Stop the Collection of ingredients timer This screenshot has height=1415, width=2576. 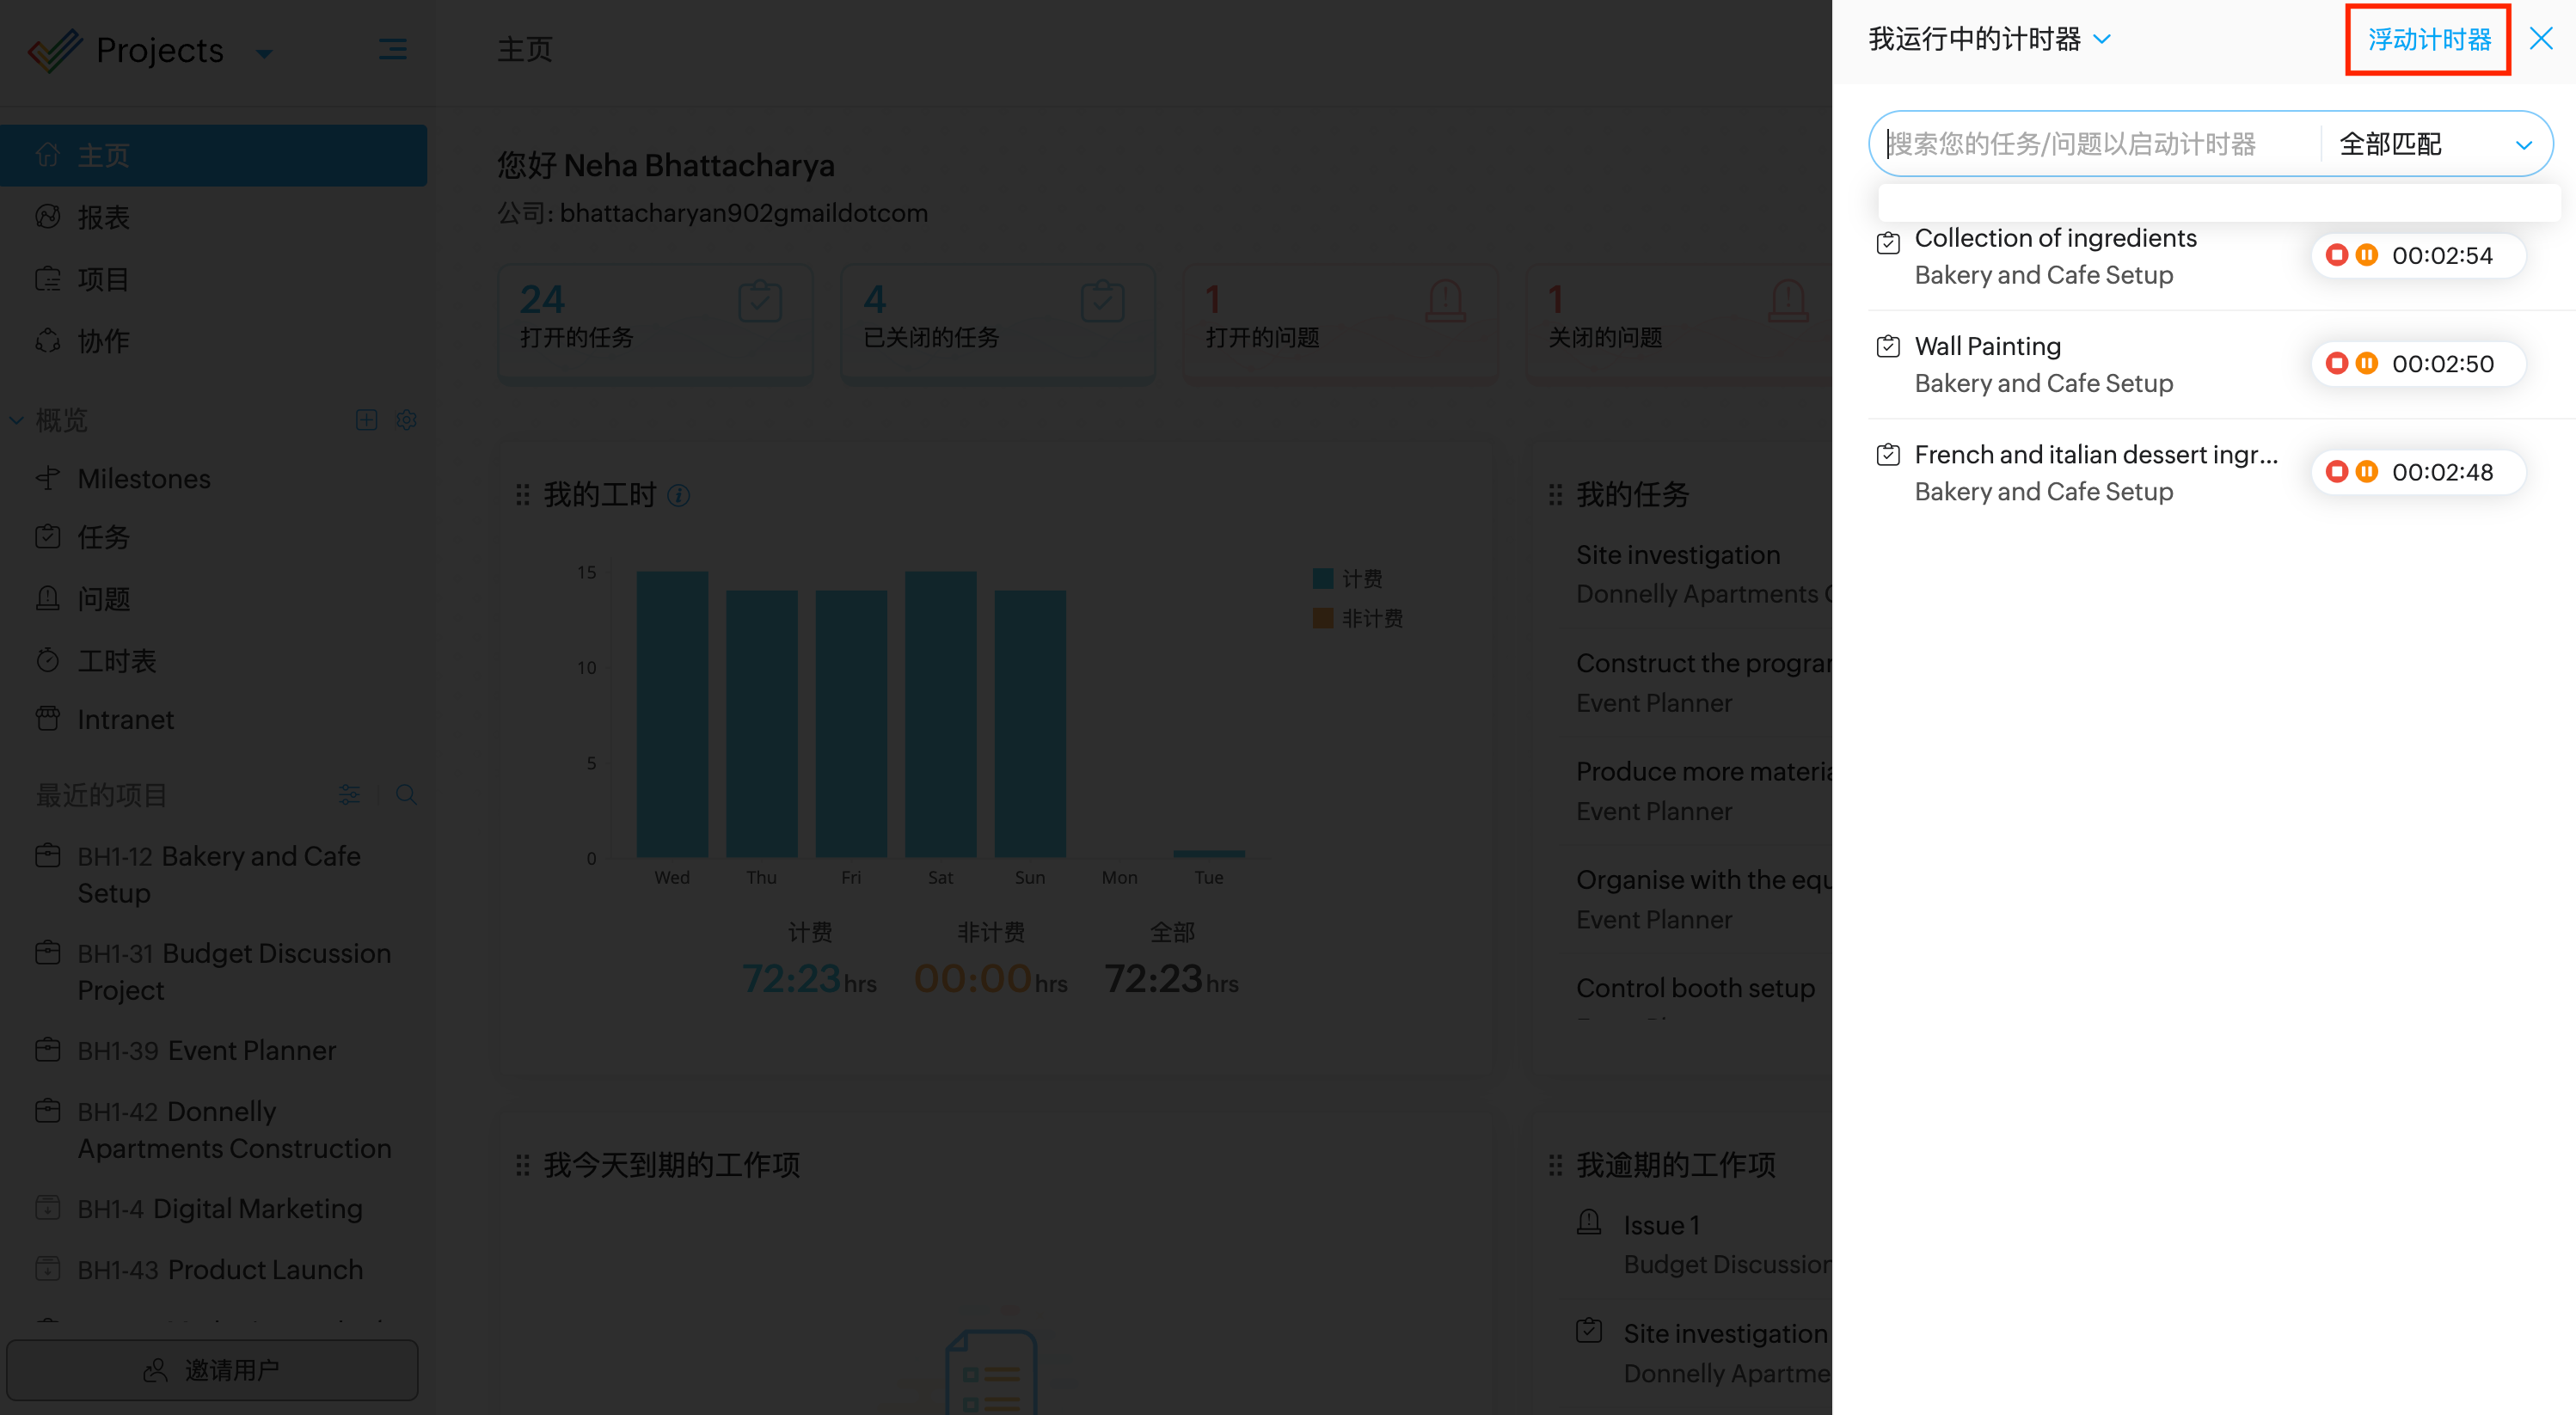(2336, 255)
